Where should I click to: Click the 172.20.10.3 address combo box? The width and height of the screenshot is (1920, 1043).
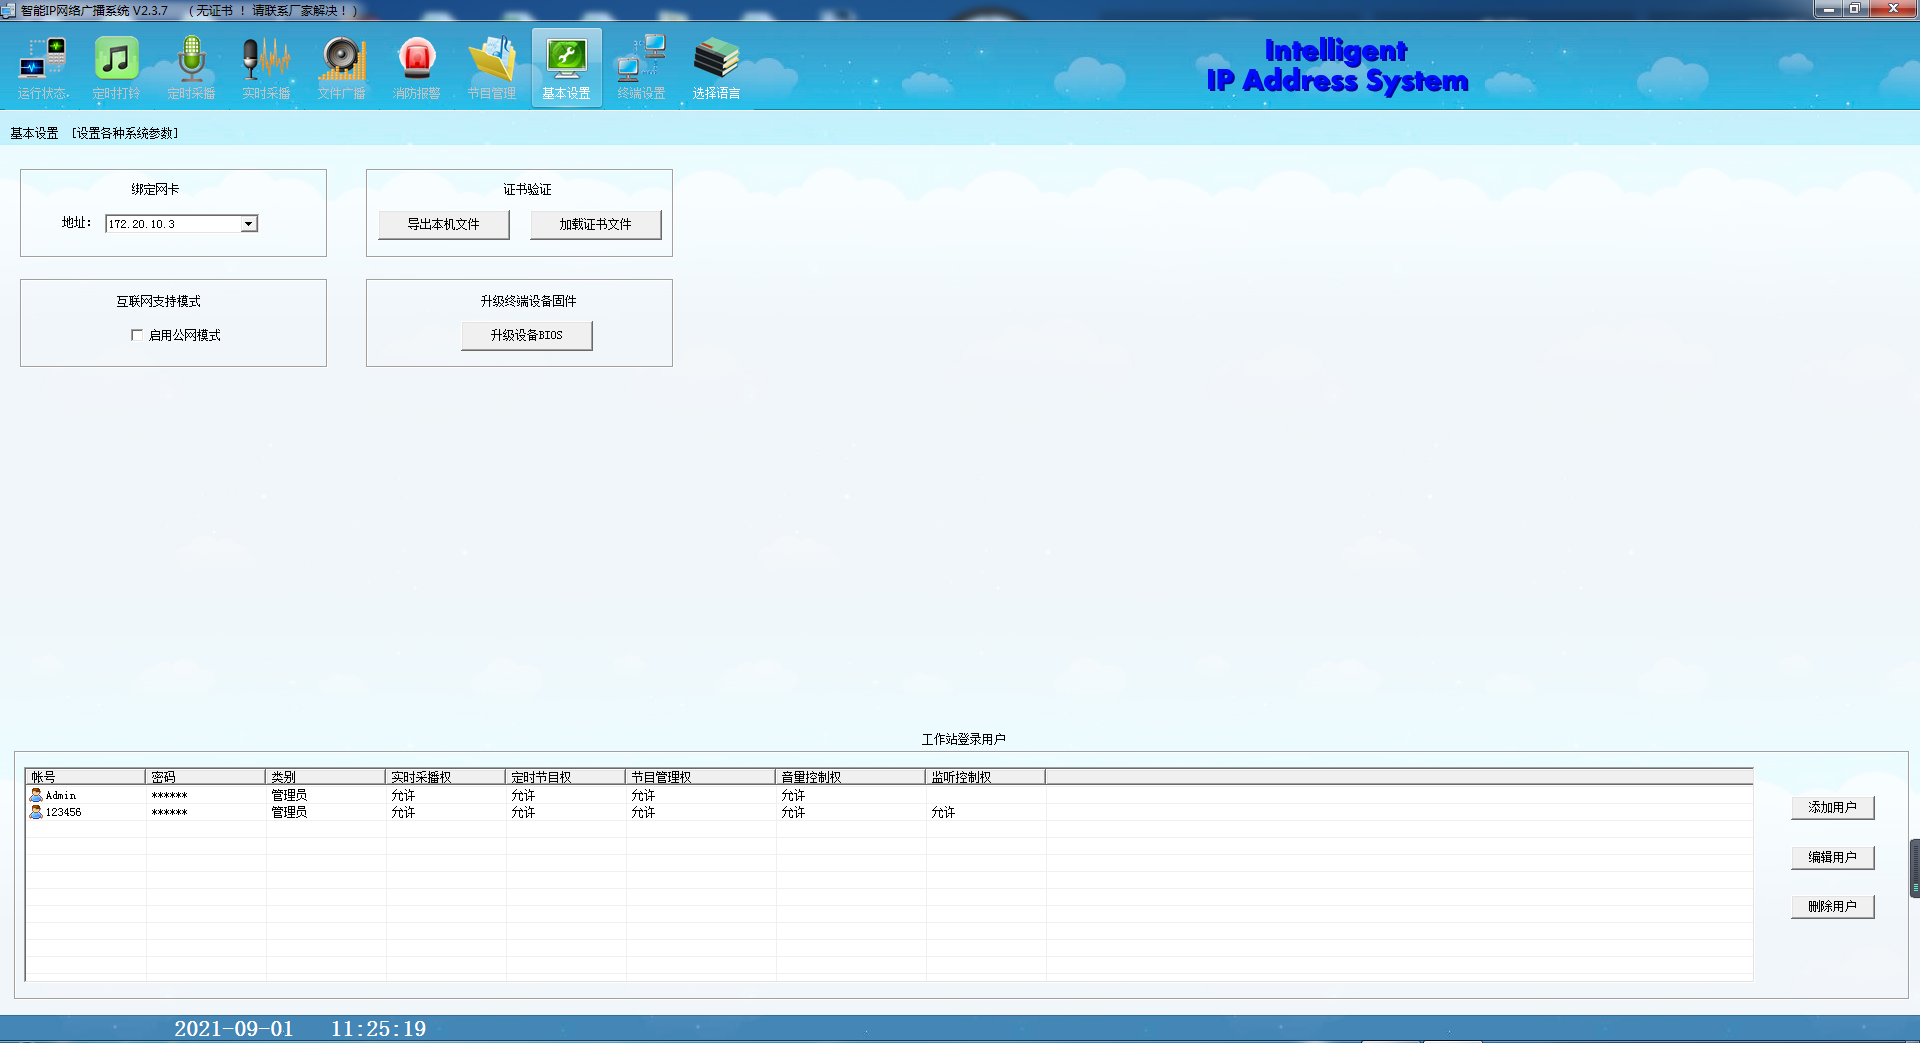pyautogui.click(x=172, y=224)
